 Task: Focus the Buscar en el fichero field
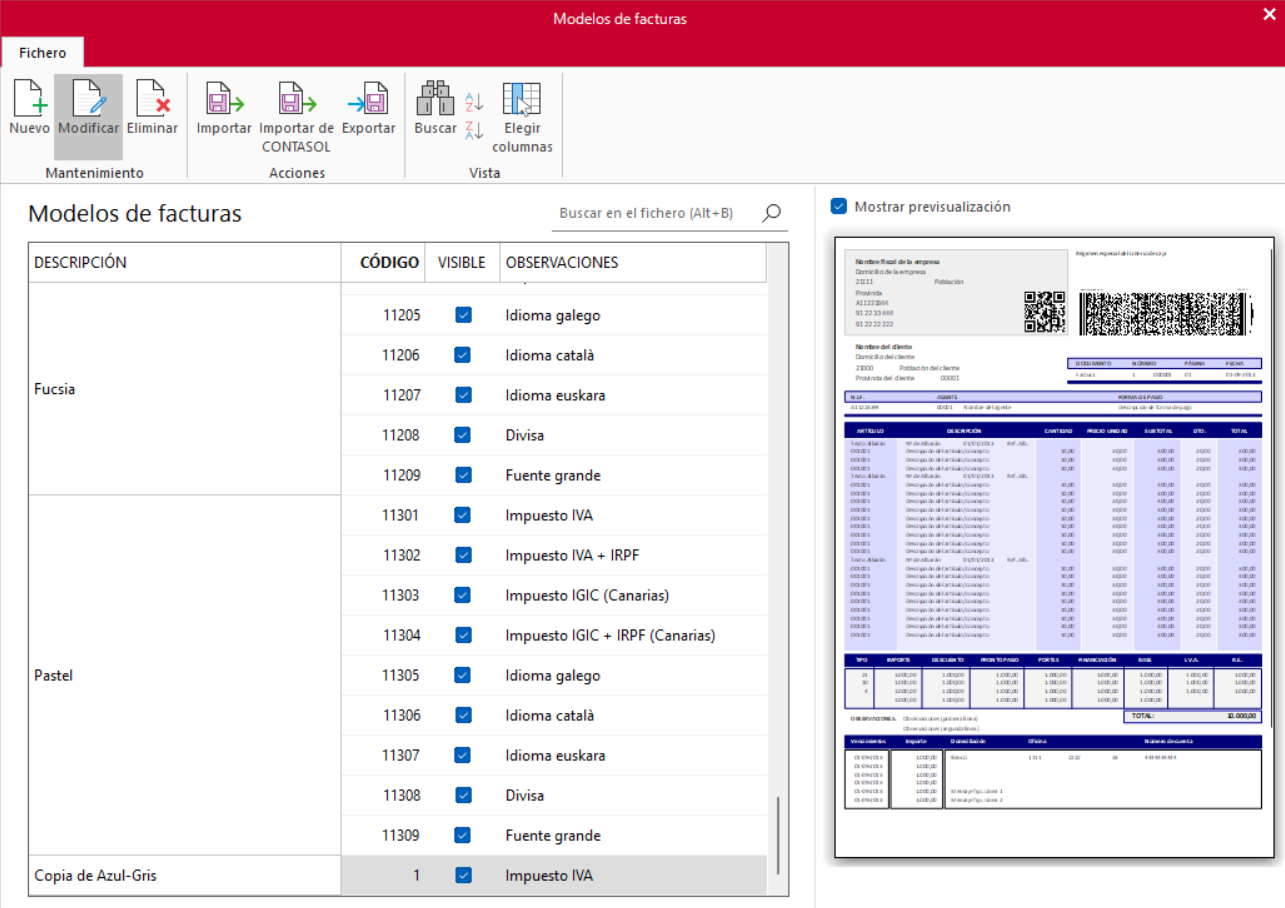657,213
